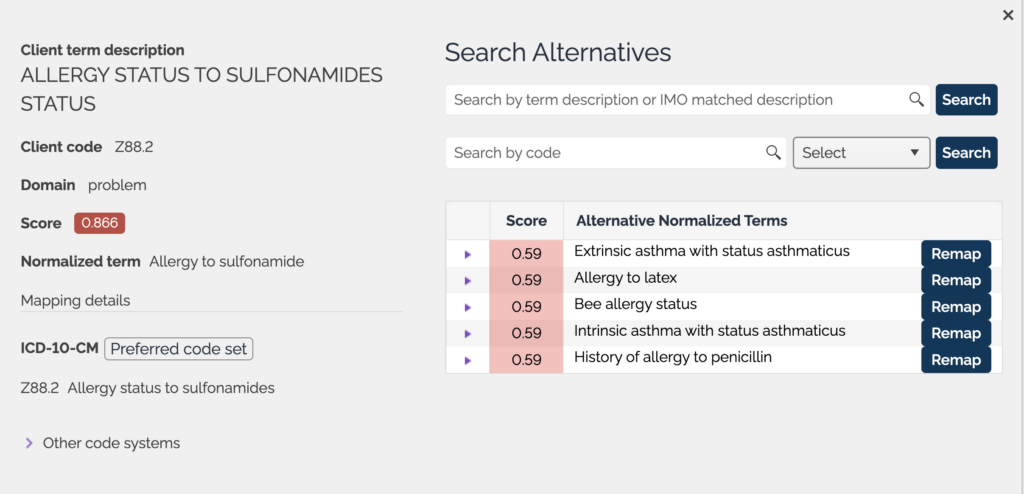Click Search button beside term description field
The image size is (1024, 494).
click(966, 100)
